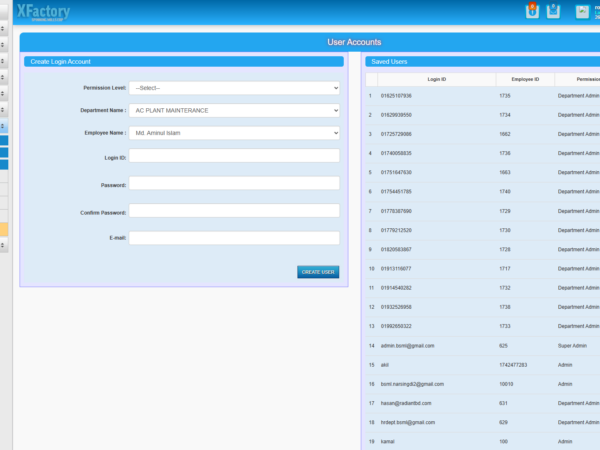The height and width of the screenshot is (450, 600).
Task: Select employee ID 1717 in row 10
Action: 505,269
